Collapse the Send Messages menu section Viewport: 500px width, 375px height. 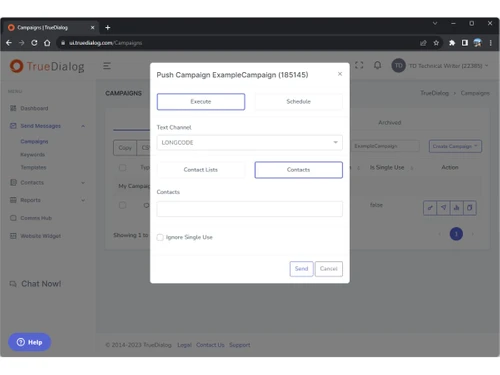click(x=83, y=126)
